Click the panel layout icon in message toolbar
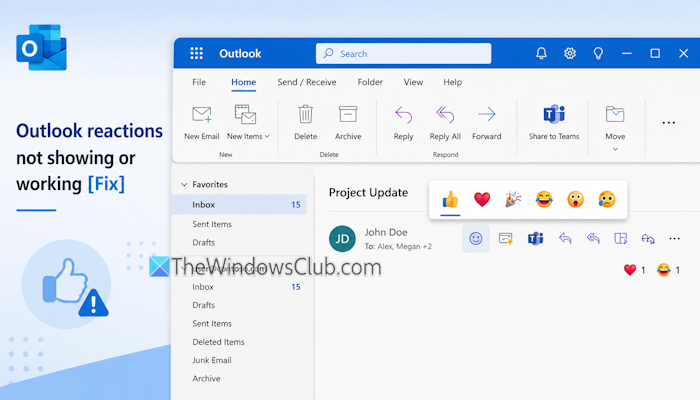The height and width of the screenshot is (400, 700). click(x=621, y=238)
